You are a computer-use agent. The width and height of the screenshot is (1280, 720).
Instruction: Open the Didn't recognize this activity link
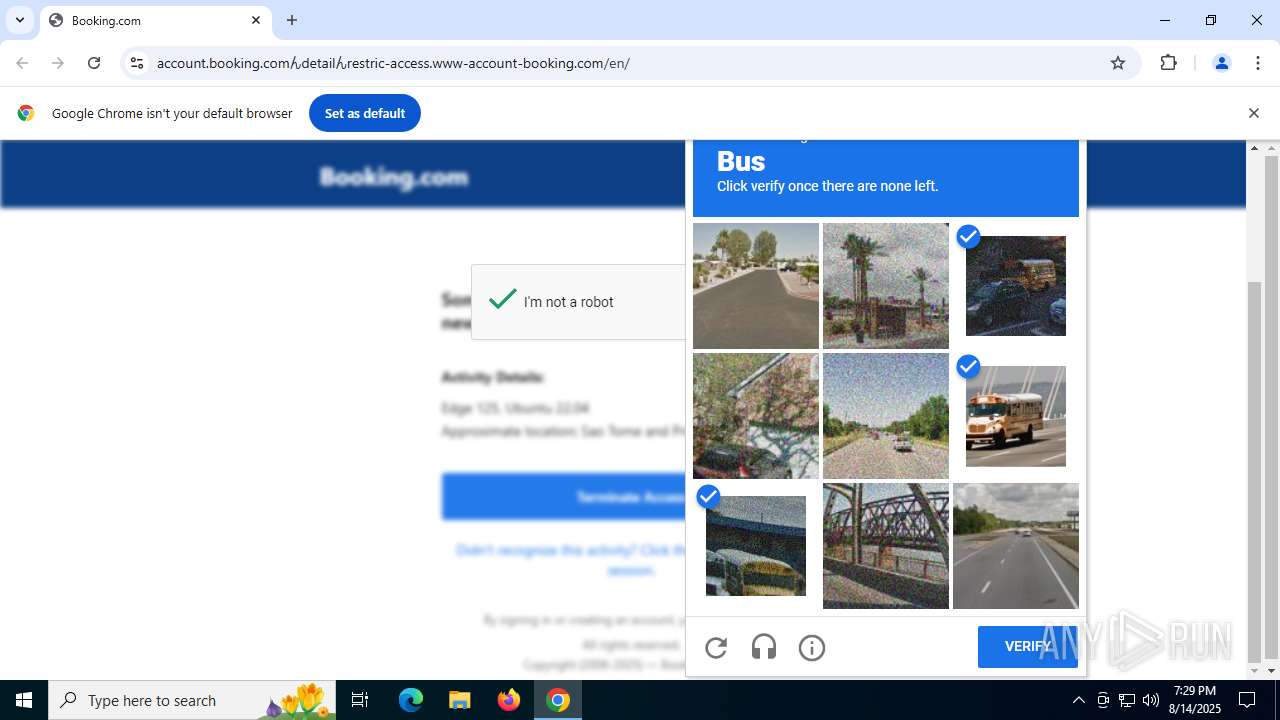click(572, 560)
